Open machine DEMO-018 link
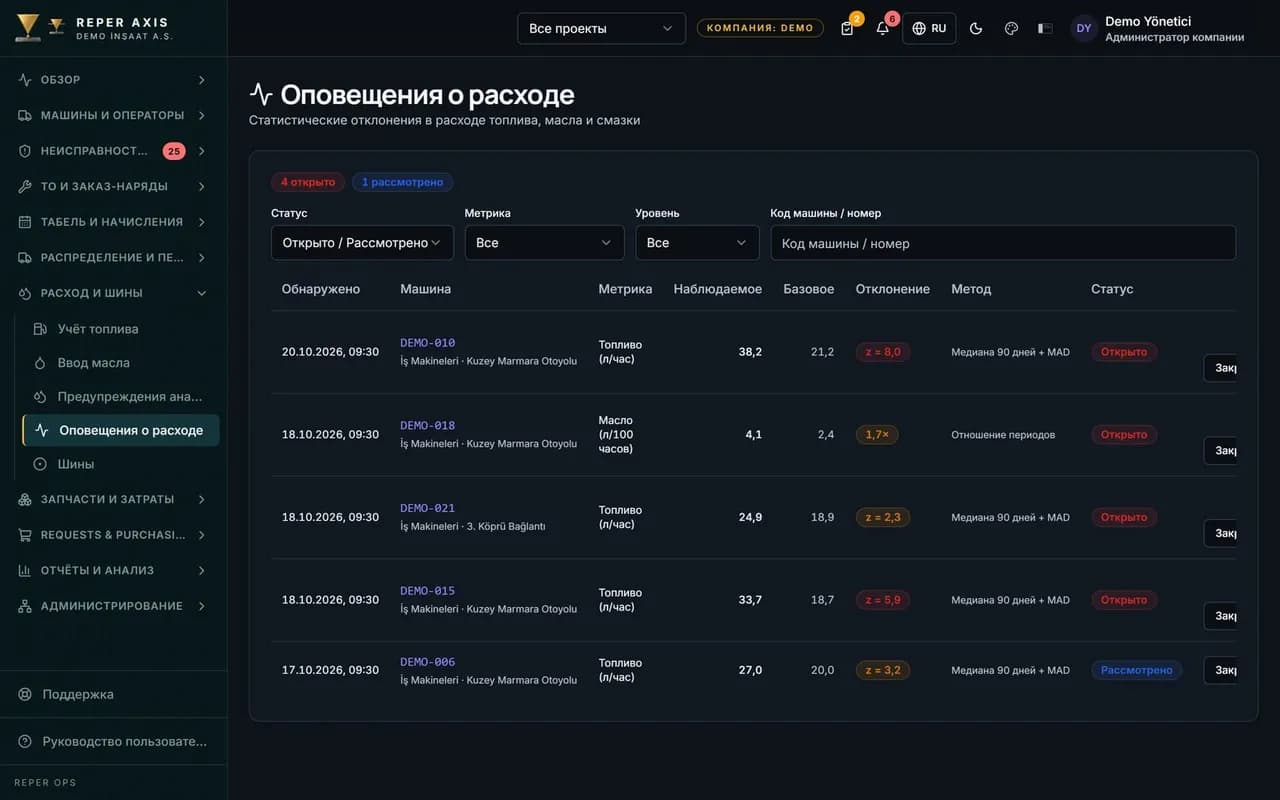The width and height of the screenshot is (1280, 800). [x=427, y=426]
